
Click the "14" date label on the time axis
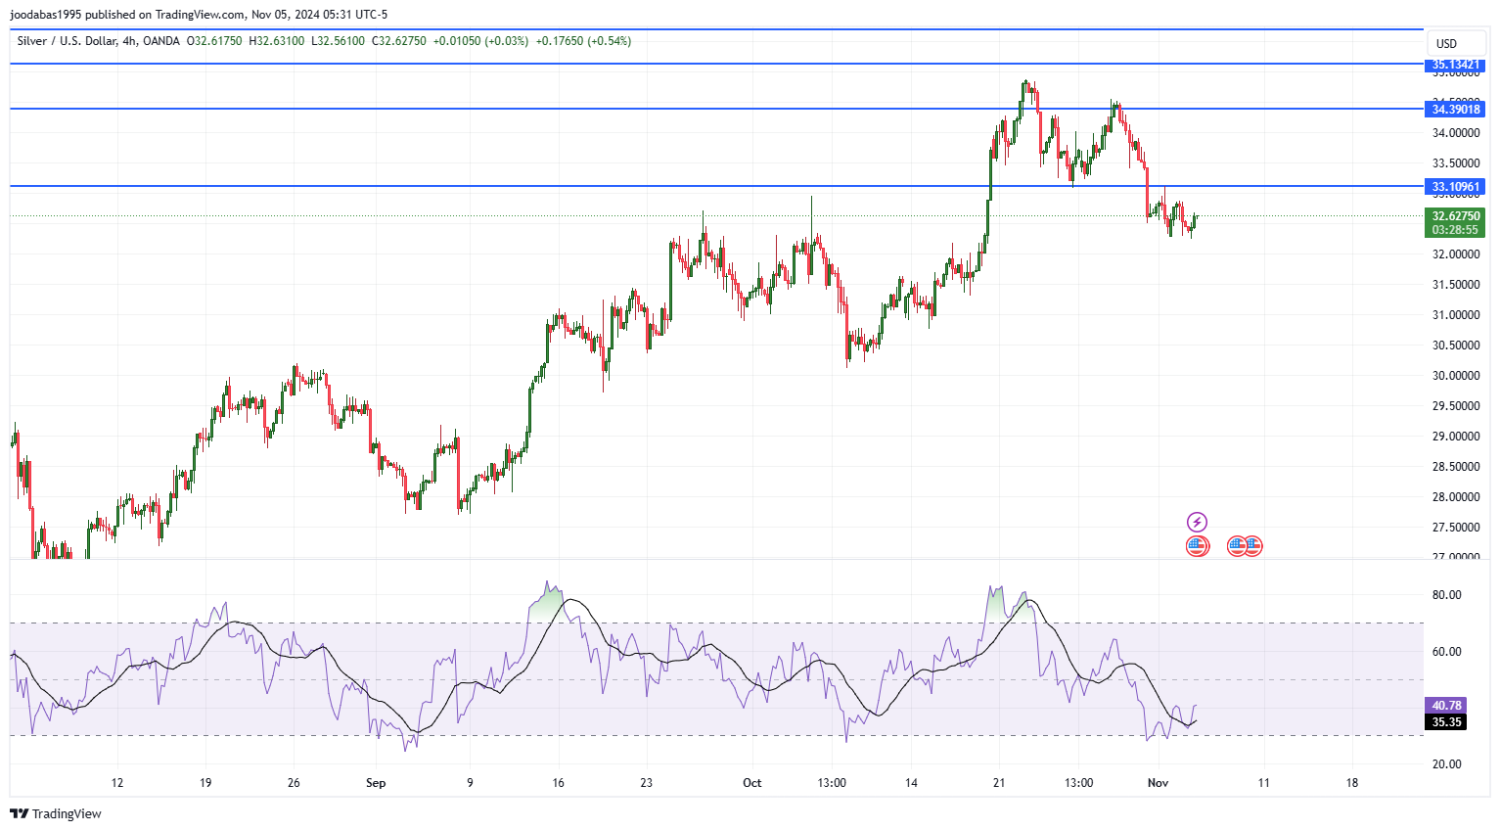pos(911,783)
